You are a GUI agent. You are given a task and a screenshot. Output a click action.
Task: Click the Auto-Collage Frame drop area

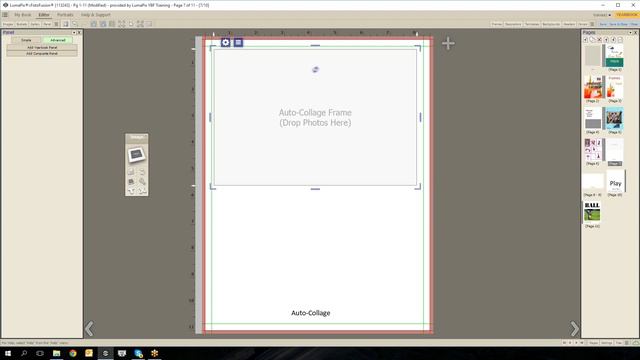pos(315,118)
